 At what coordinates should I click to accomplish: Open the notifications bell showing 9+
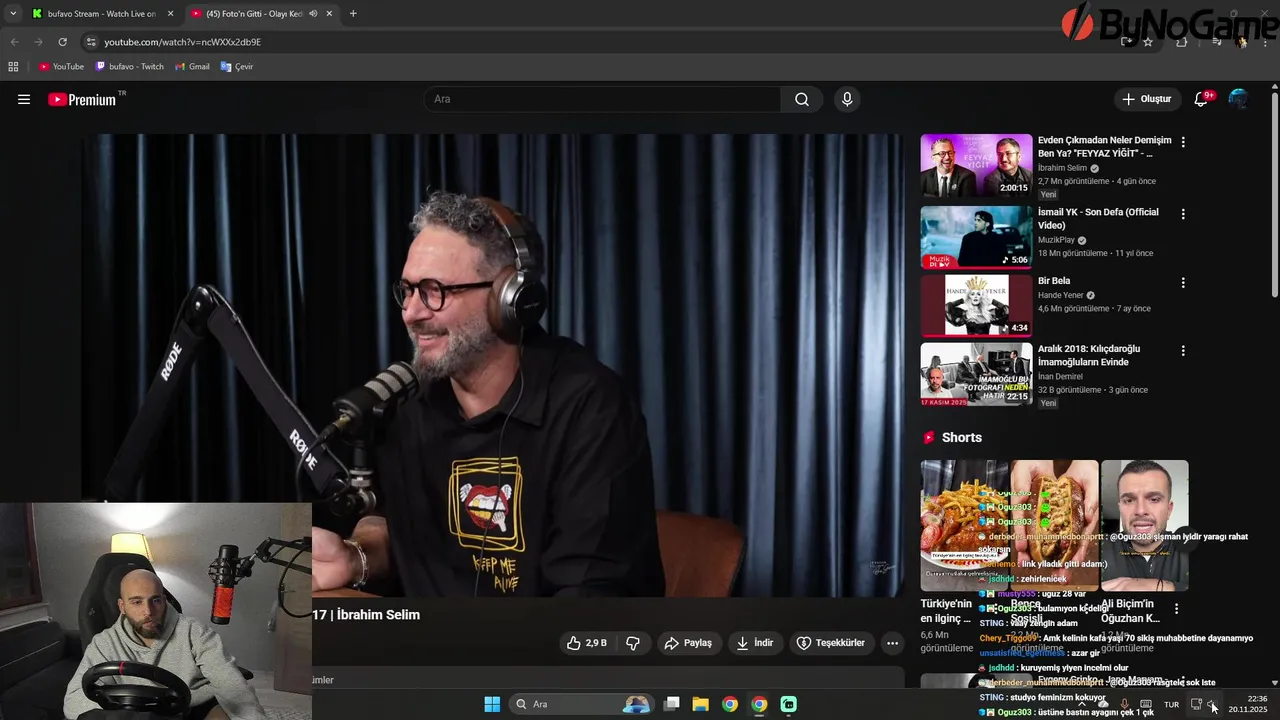[x=1202, y=99]
